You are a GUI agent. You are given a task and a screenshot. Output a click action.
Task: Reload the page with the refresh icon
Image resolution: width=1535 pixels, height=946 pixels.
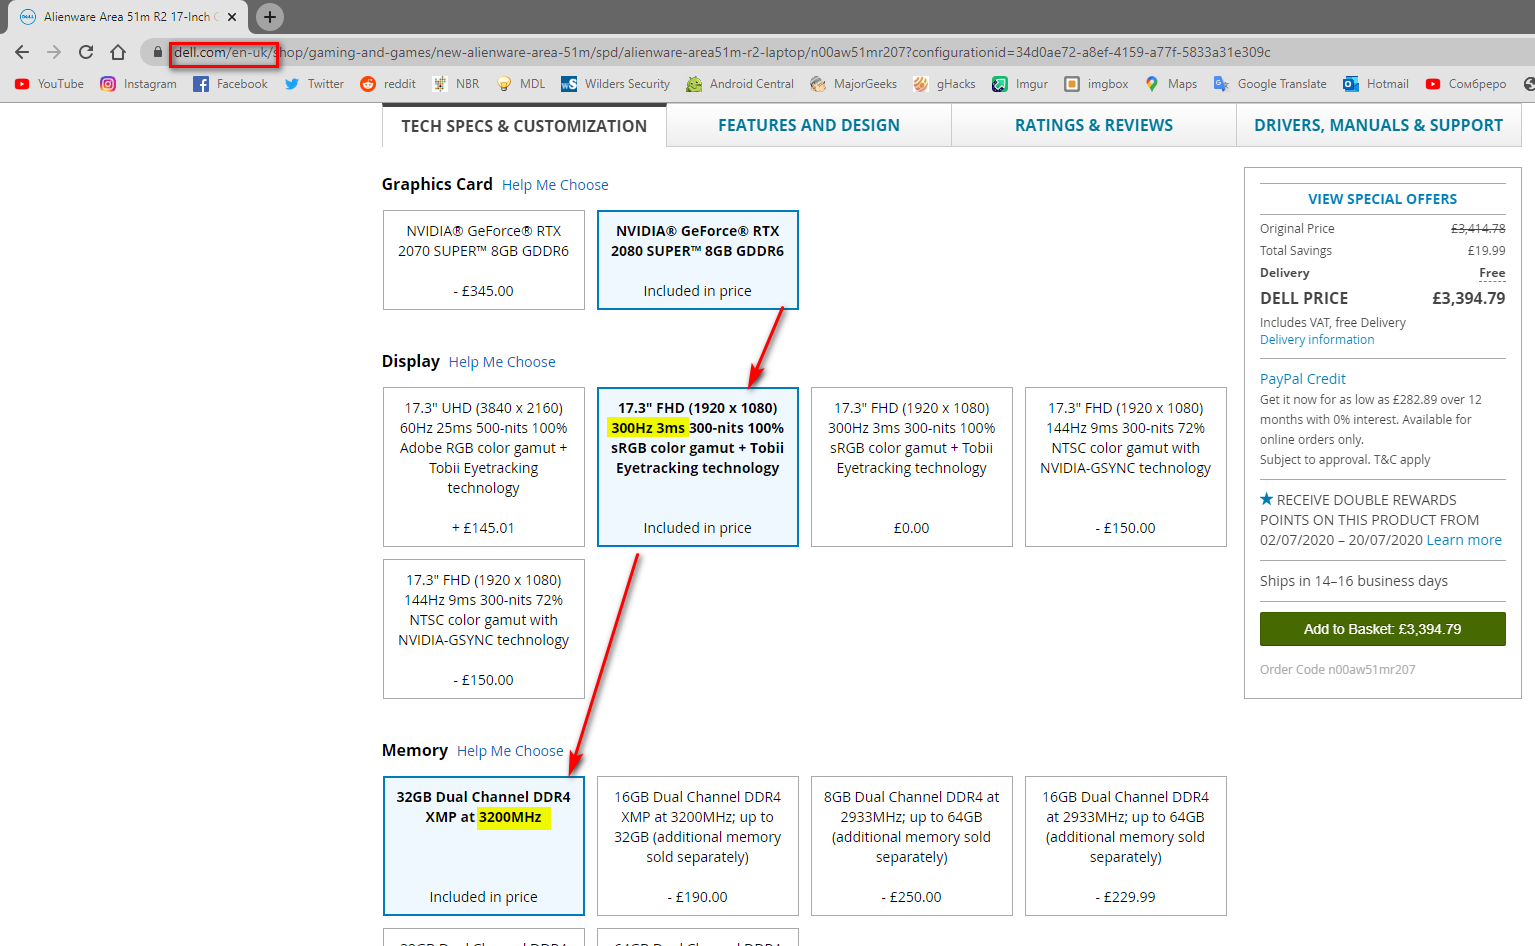(86, 52)
